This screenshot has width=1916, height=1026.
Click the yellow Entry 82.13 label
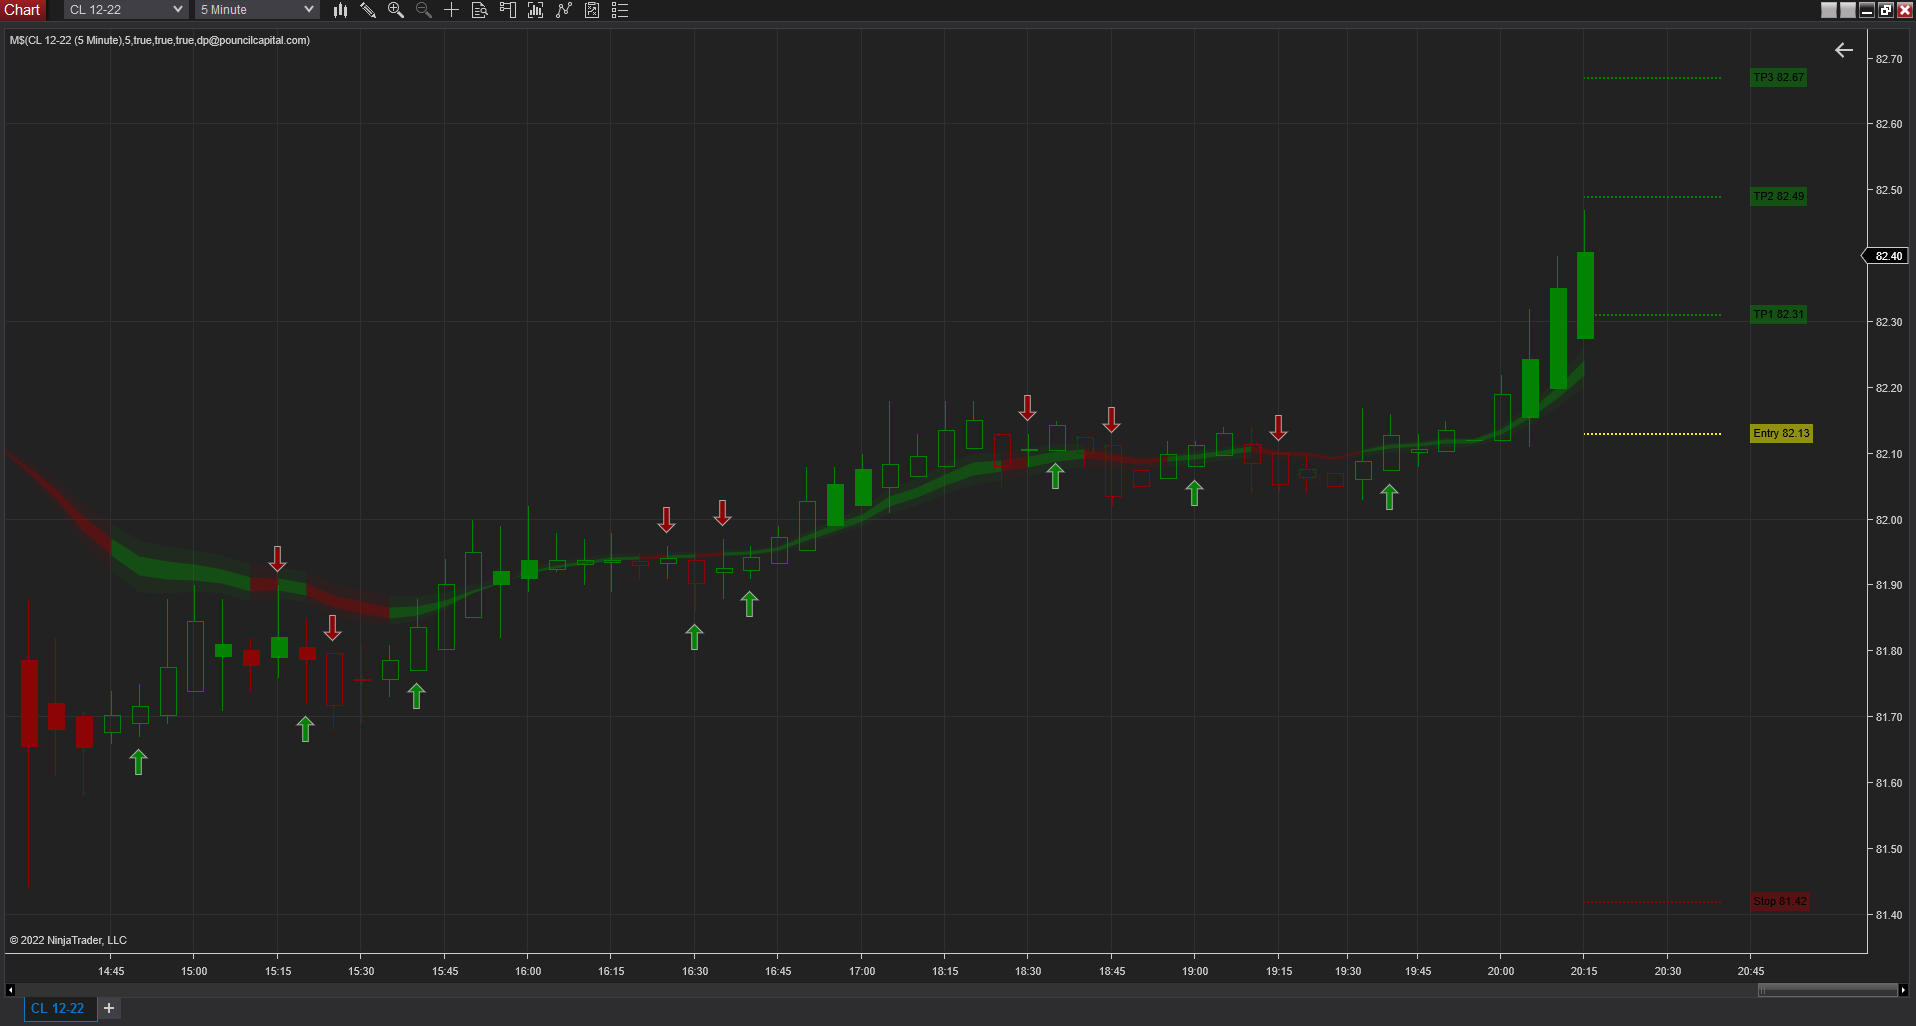[1781, 433]
